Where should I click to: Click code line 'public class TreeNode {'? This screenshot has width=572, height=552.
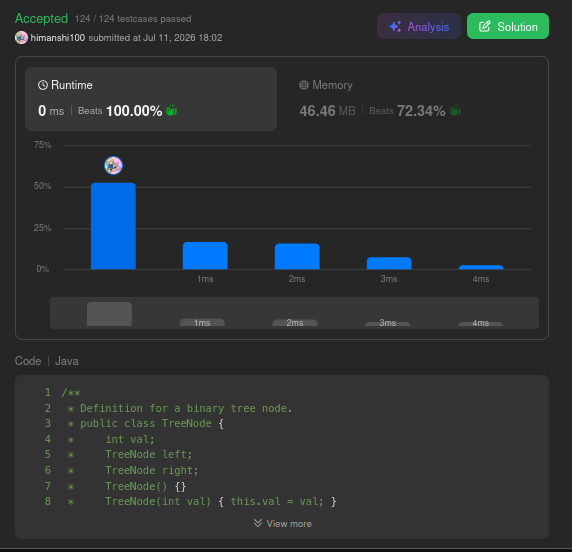[152, 423]
